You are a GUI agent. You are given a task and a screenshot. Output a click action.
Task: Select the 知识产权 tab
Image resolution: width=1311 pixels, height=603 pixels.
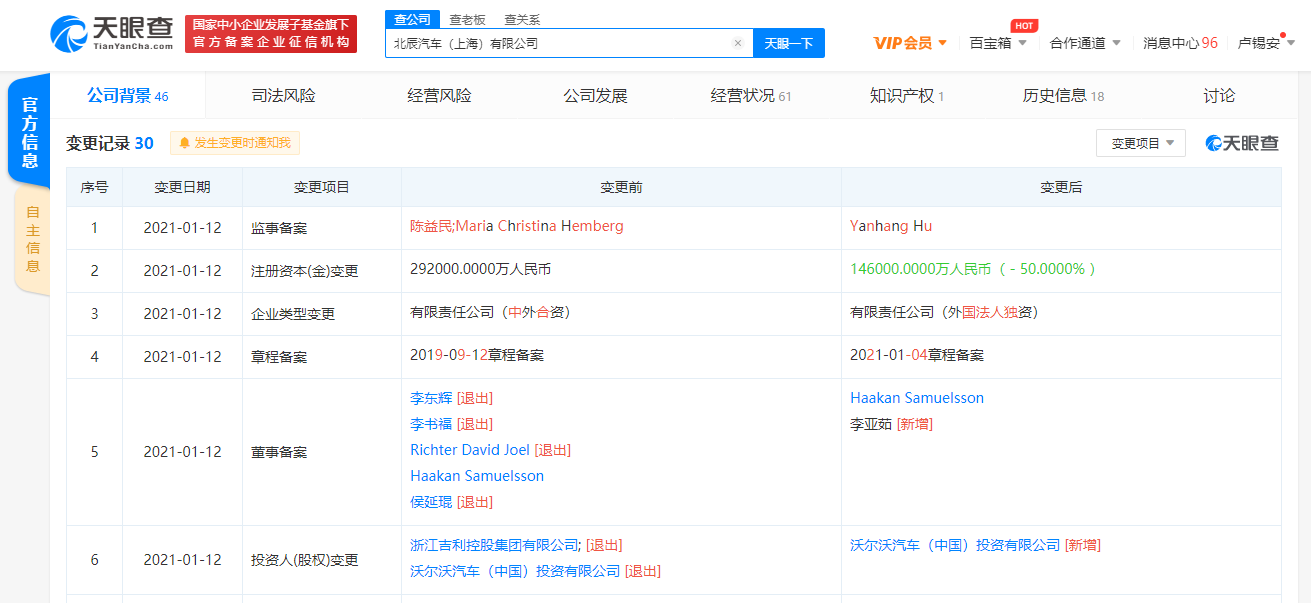pyautogui.click(x=907, y=96)
